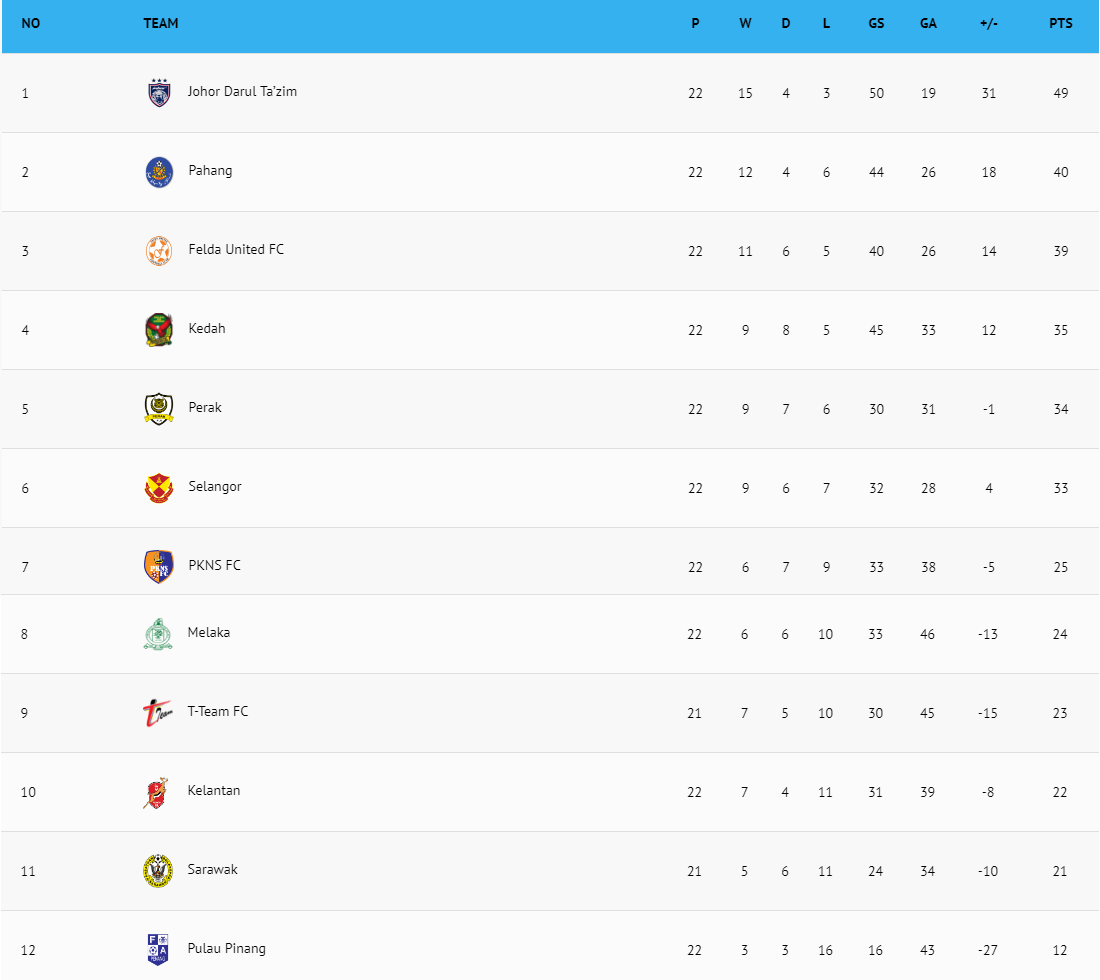This screenshot has height=980, width=1100.
Task: Click the Felda United FC crest
Action: pyautogui.click(x=158, y=250)
